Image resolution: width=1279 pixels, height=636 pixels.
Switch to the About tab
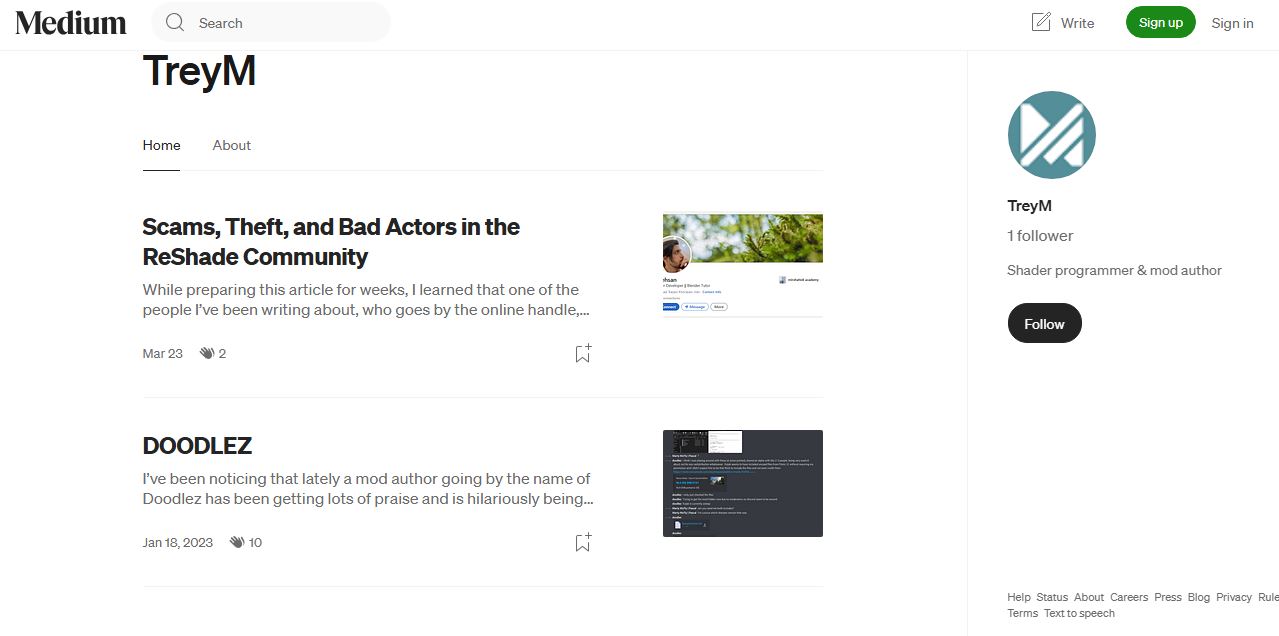(x=232, y=145)
